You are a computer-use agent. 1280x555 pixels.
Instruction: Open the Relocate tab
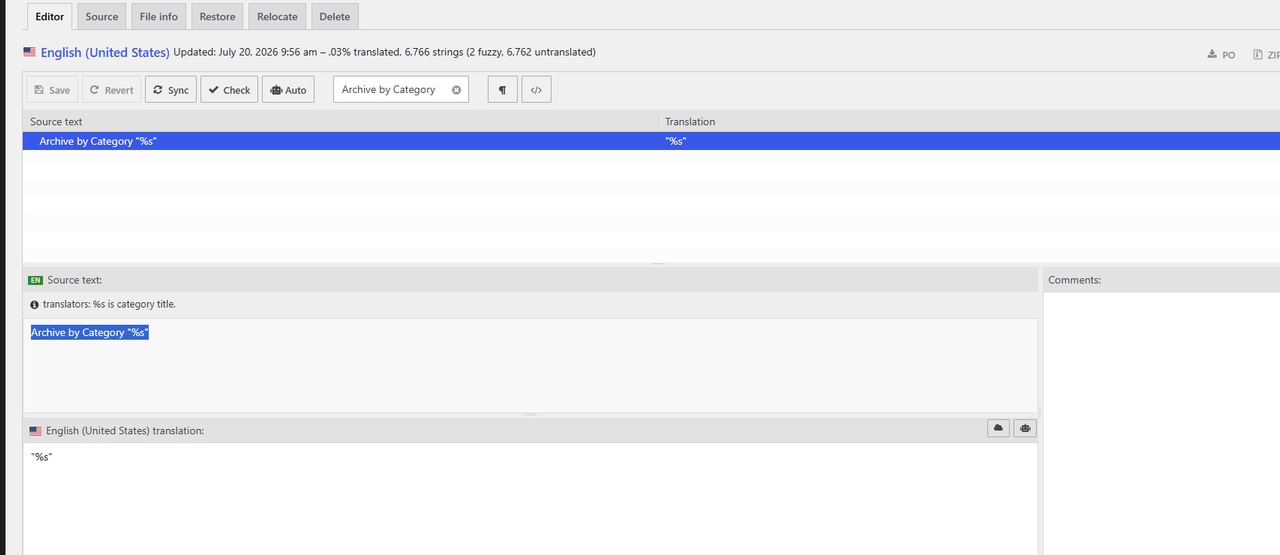coord(277,16)
